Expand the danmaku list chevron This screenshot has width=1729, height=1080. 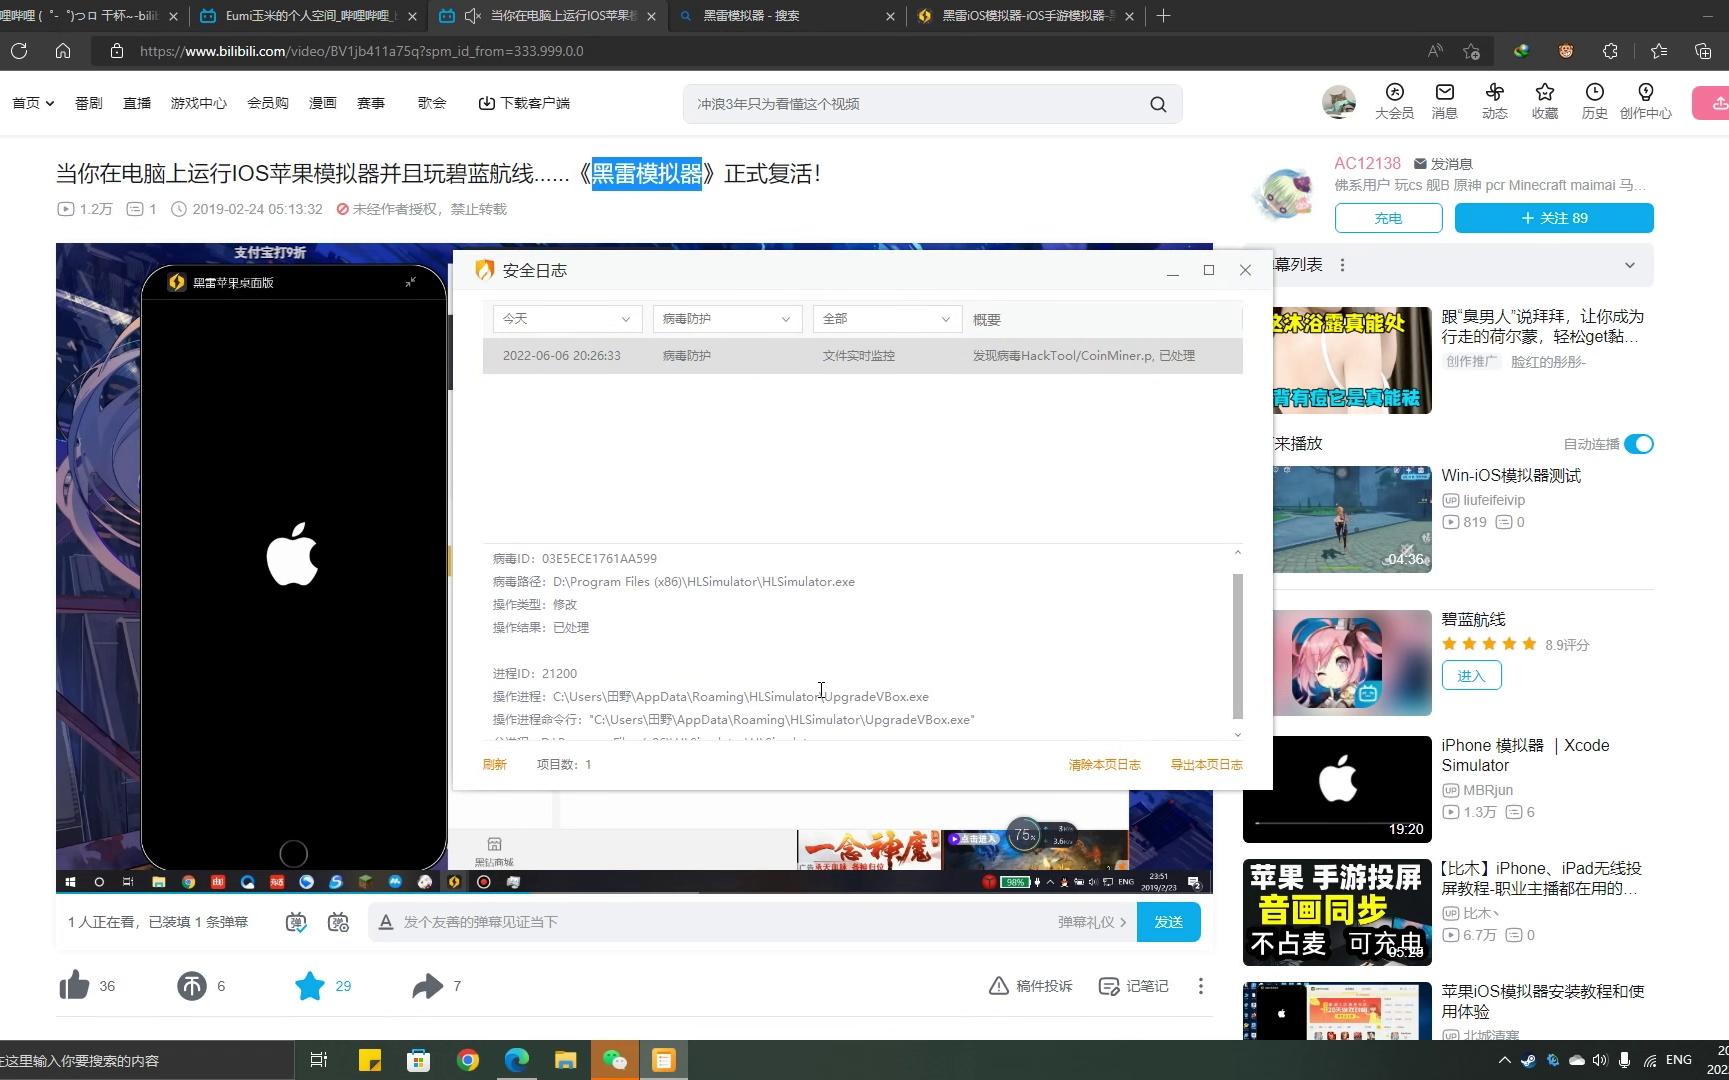pyautogui.click(x=1630, y=265)
